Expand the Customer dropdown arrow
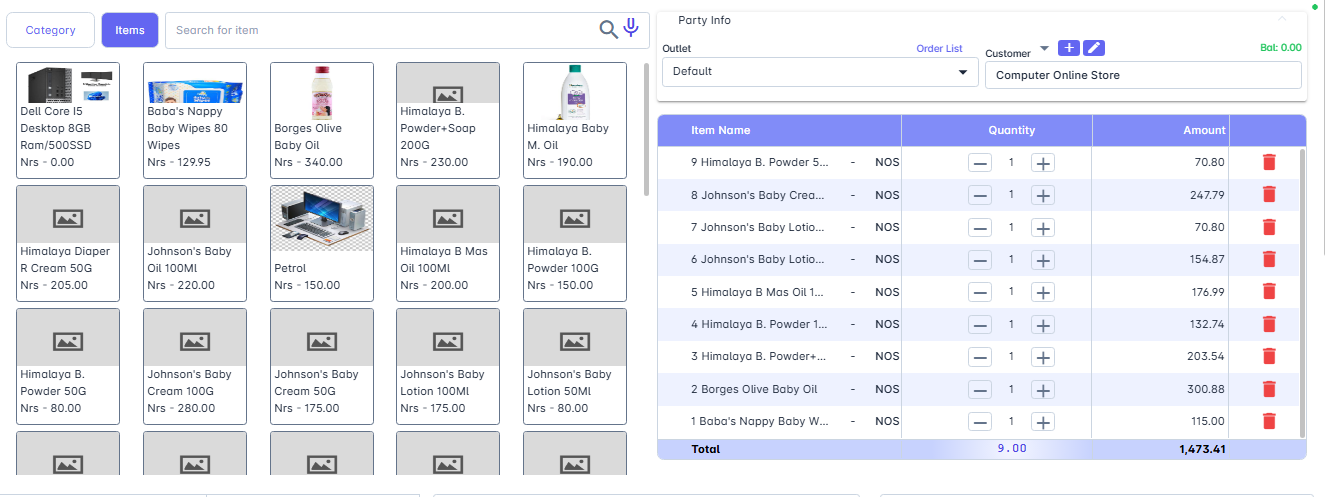The height and width of the screenshot is (497, 1325). pyautogui.click(x=1044, y=48)
